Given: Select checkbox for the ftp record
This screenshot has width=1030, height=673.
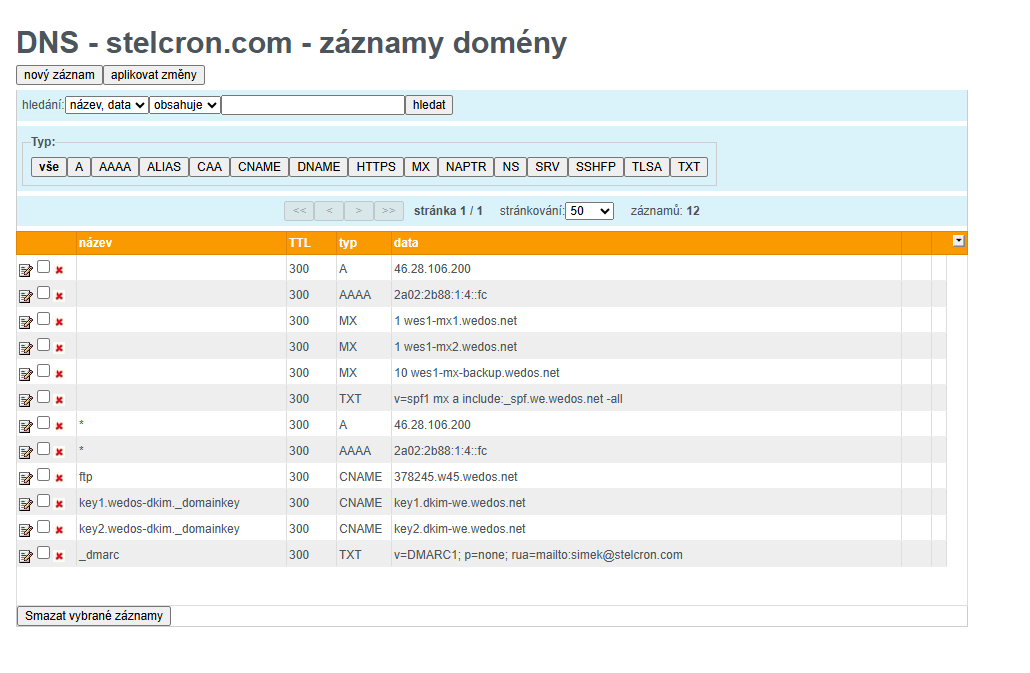Looking at the screenshot, I should click(x=44, y=475).
